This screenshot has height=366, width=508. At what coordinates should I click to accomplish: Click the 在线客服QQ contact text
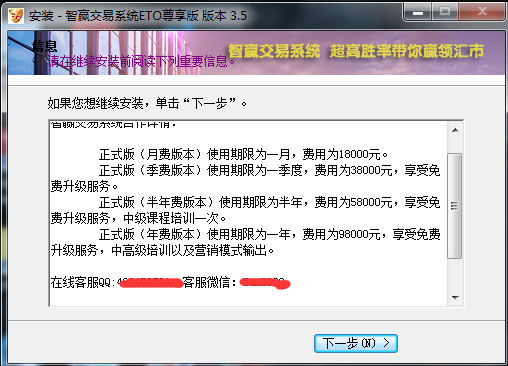click(x=83, y=283)
